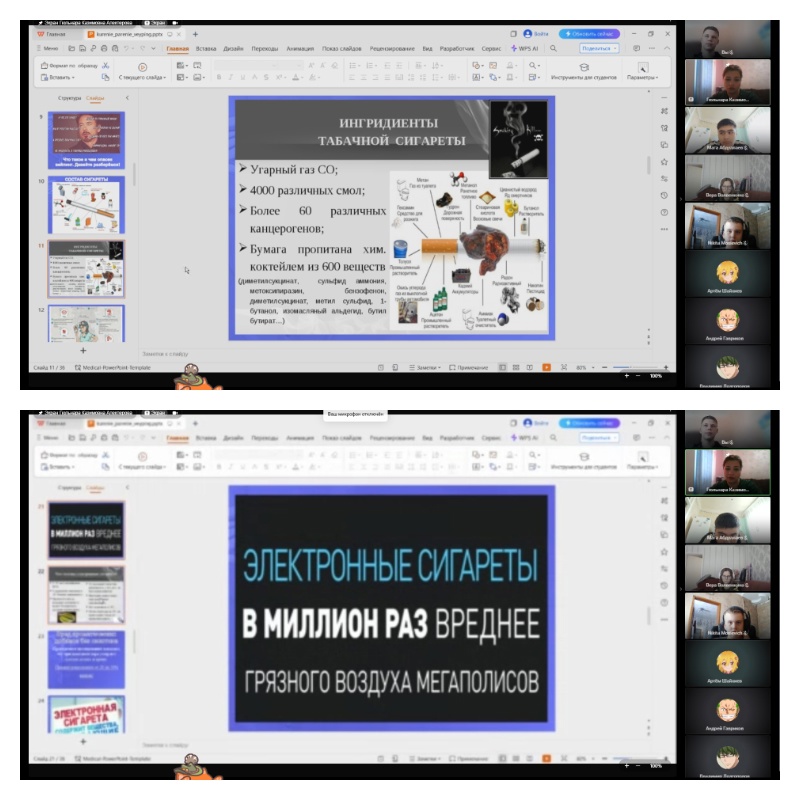Start slideshow with play icon in upper window
The height and width of the screenshot is (800, 800).
coord(142,67)
